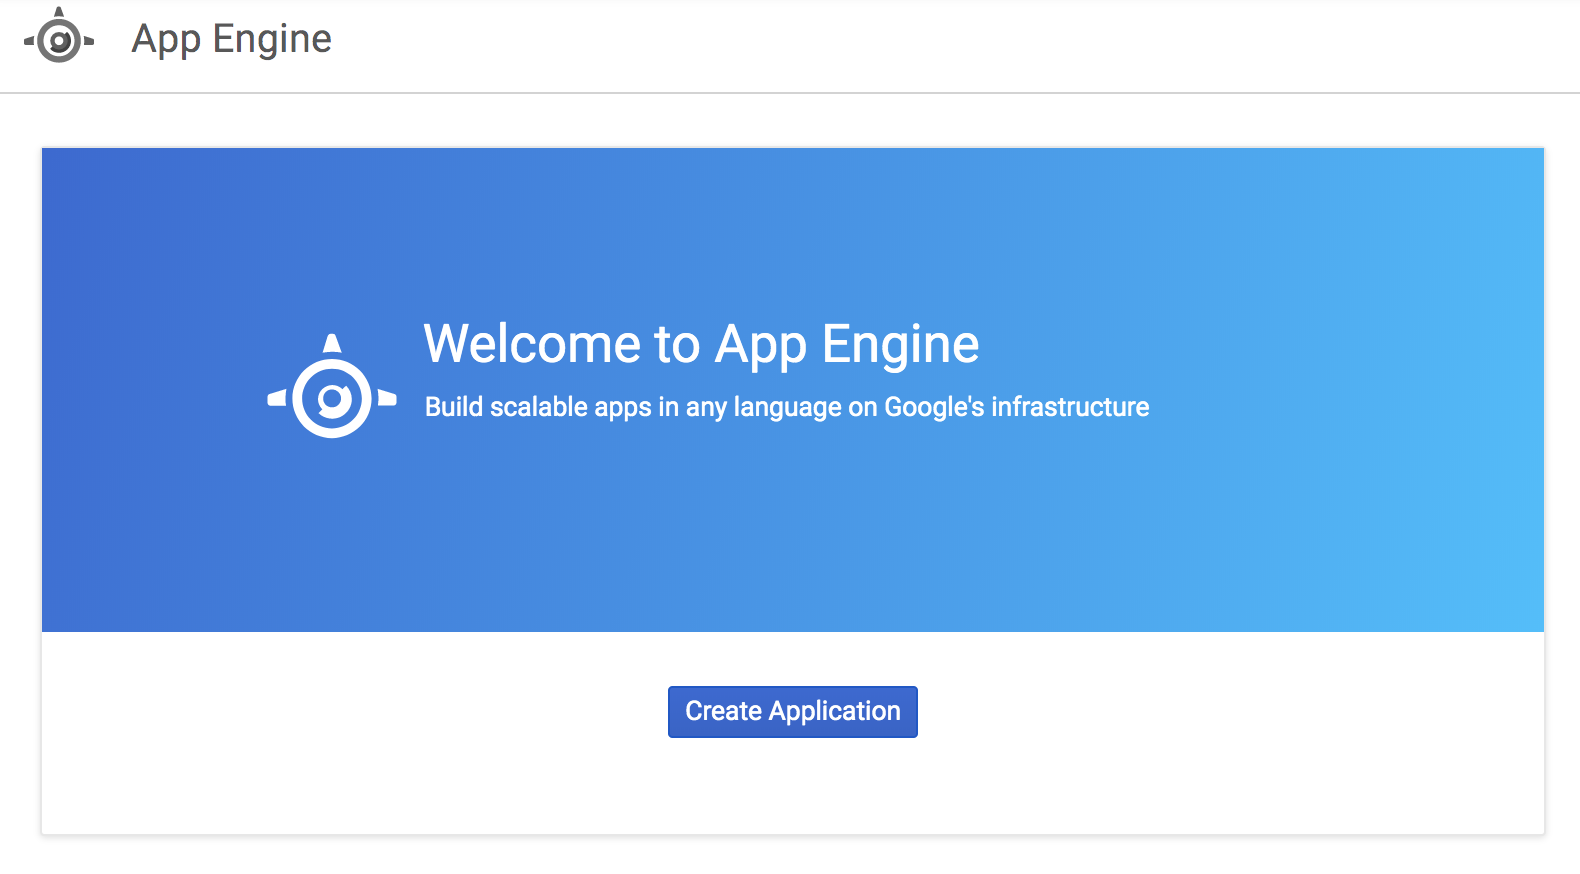Image resolution: width=1580 pixels, height=874 pixels.
Task: Click the word "Engine" in the header title
Action: pyautogui.click(x=272, y=39)
